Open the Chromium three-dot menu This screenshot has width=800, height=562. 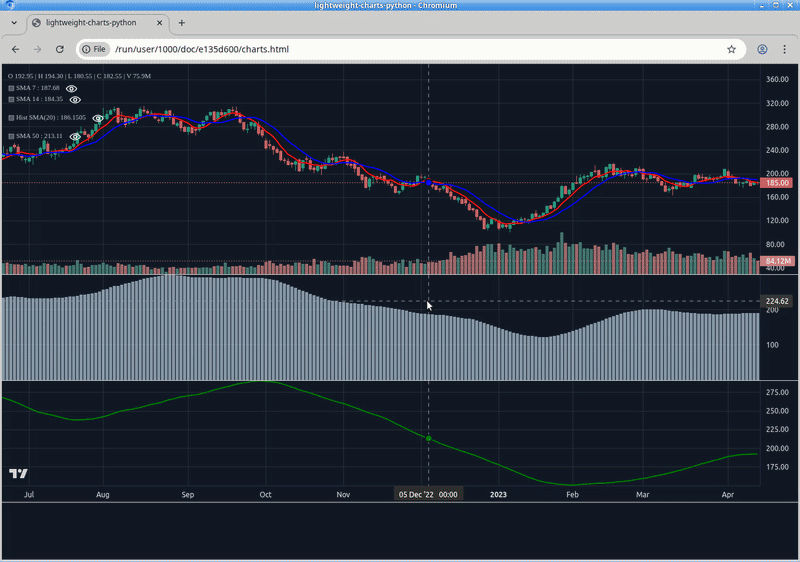(x=784, y=49)
